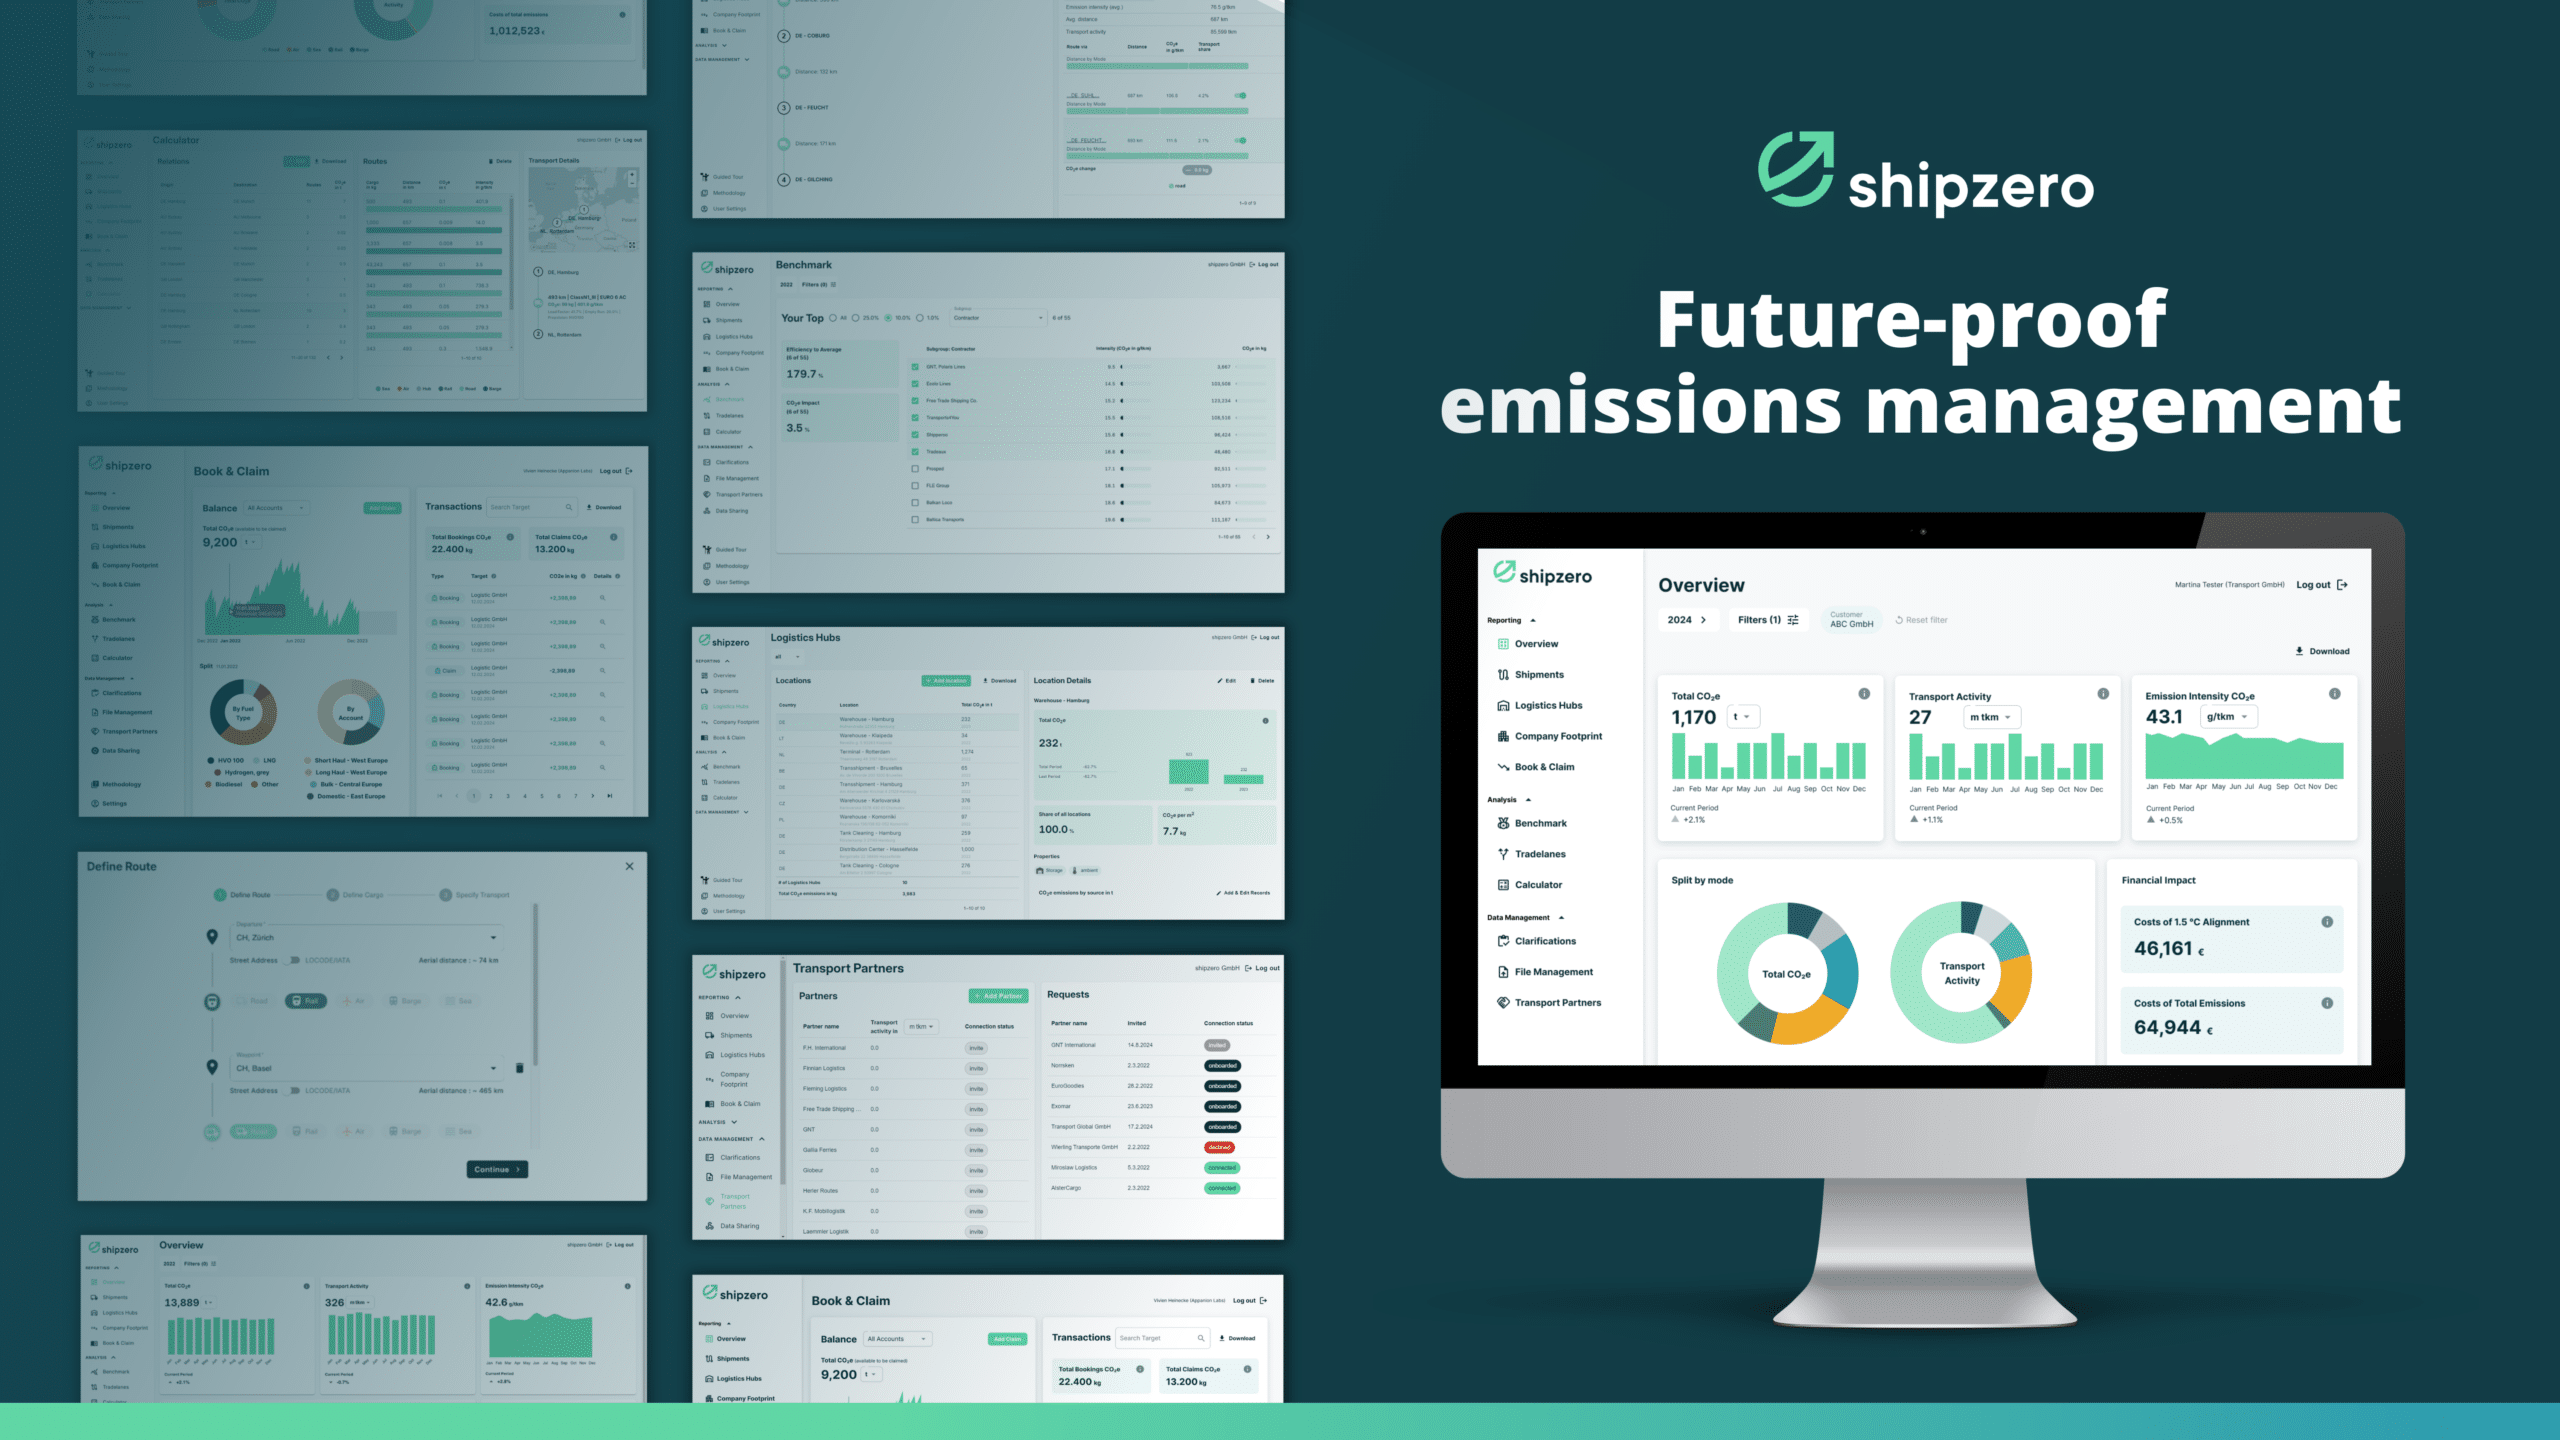Open Clarifications icon in monitor dashboard sidebar
Screen dimensions: 2560x1440
click(1502, 941)
